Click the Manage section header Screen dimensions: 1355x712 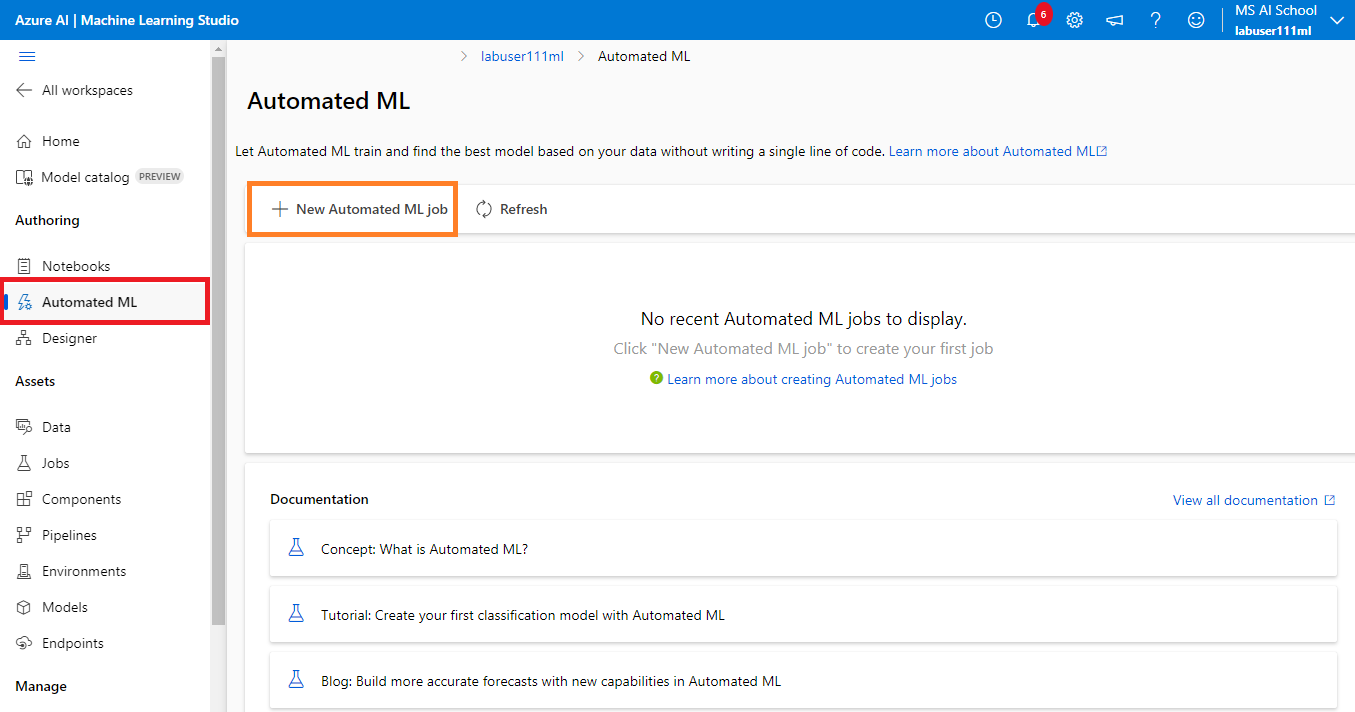(41, 686)
